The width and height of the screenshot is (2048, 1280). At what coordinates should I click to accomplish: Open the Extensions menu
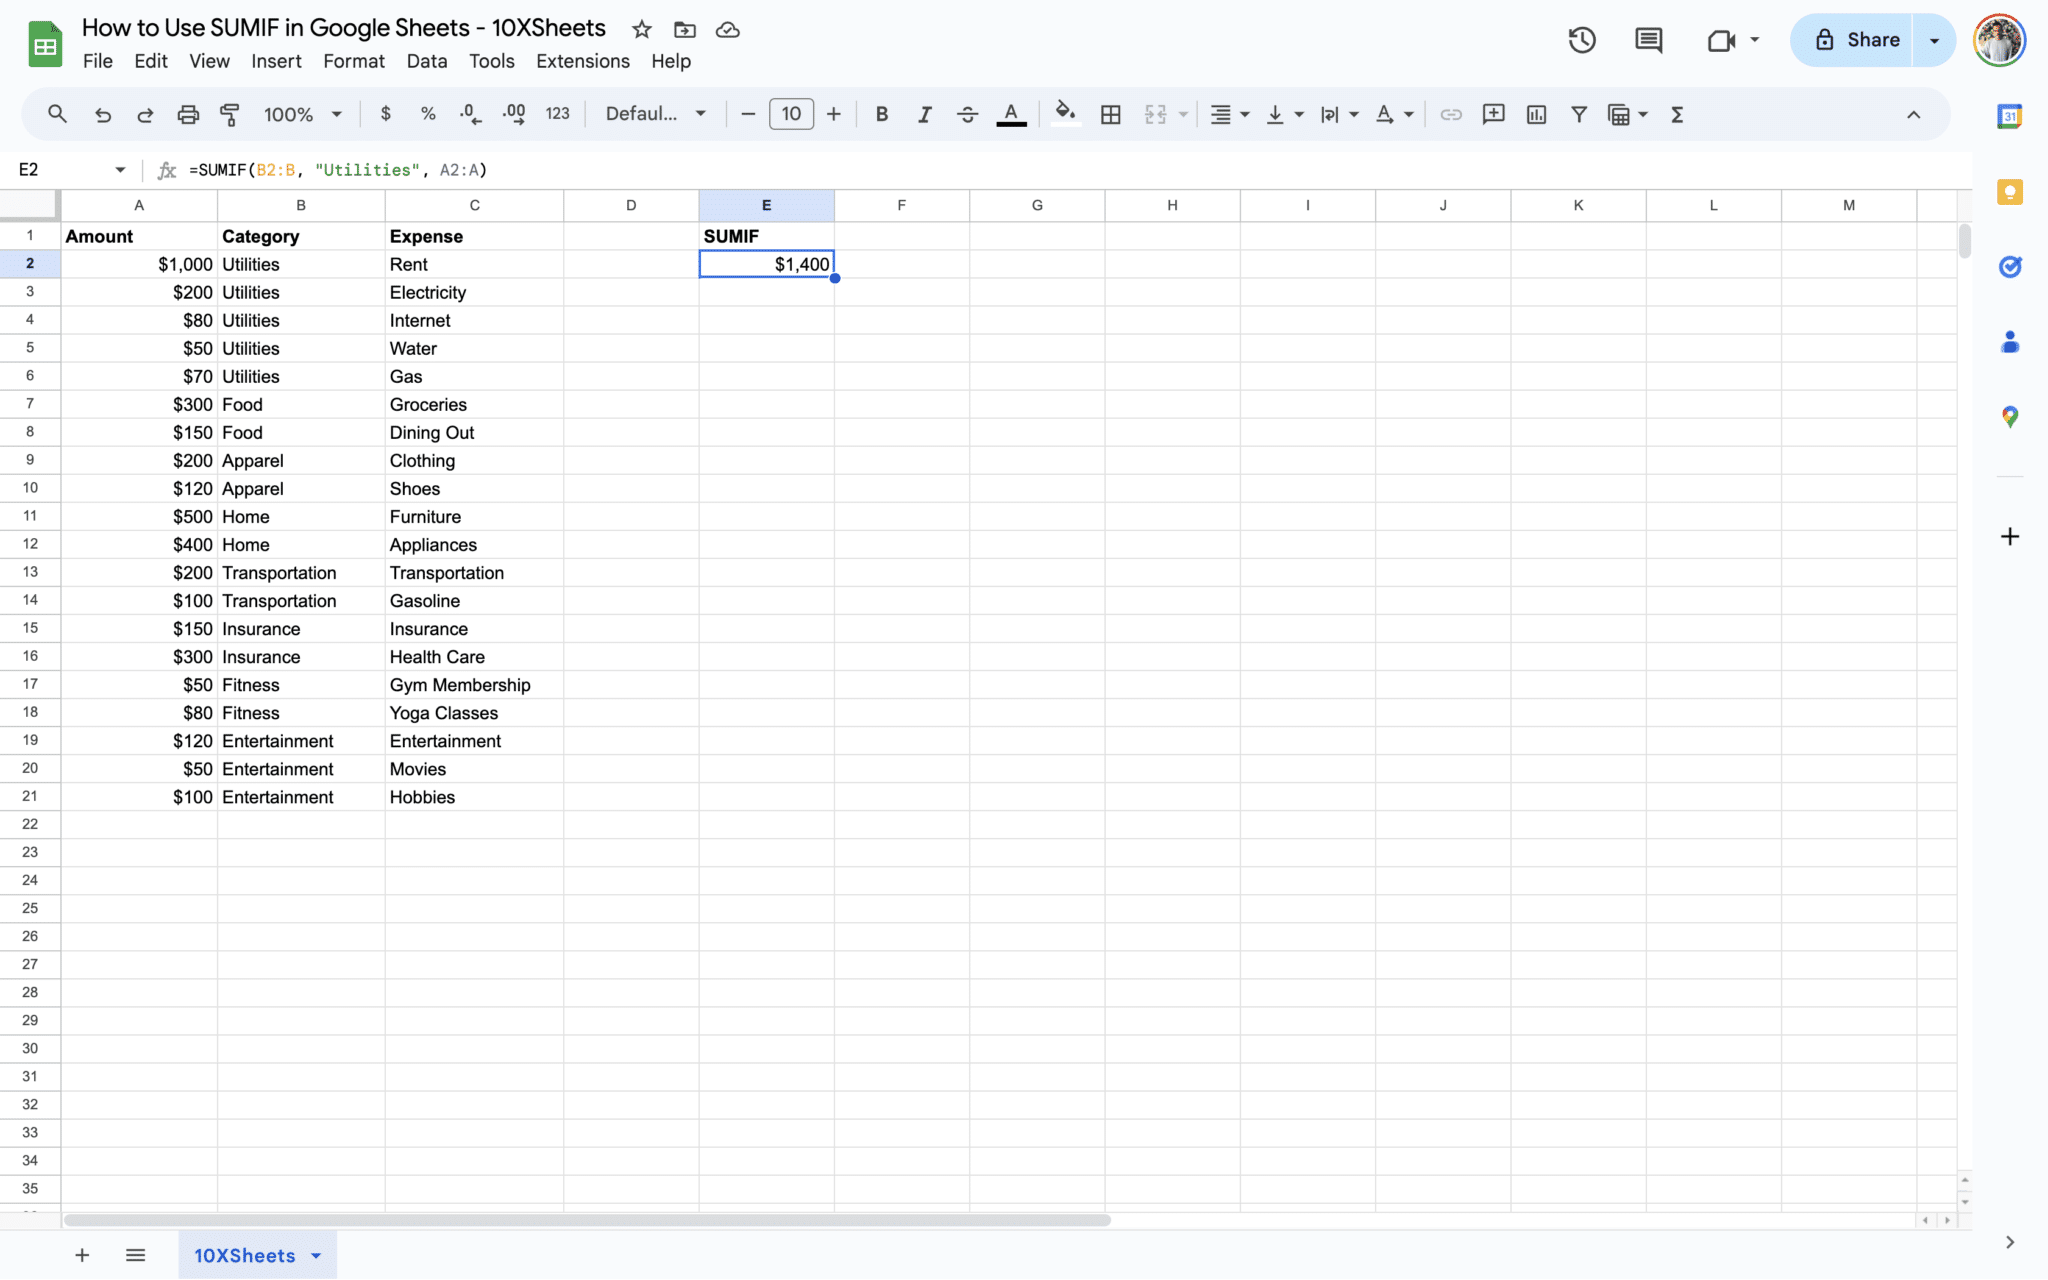582,61
